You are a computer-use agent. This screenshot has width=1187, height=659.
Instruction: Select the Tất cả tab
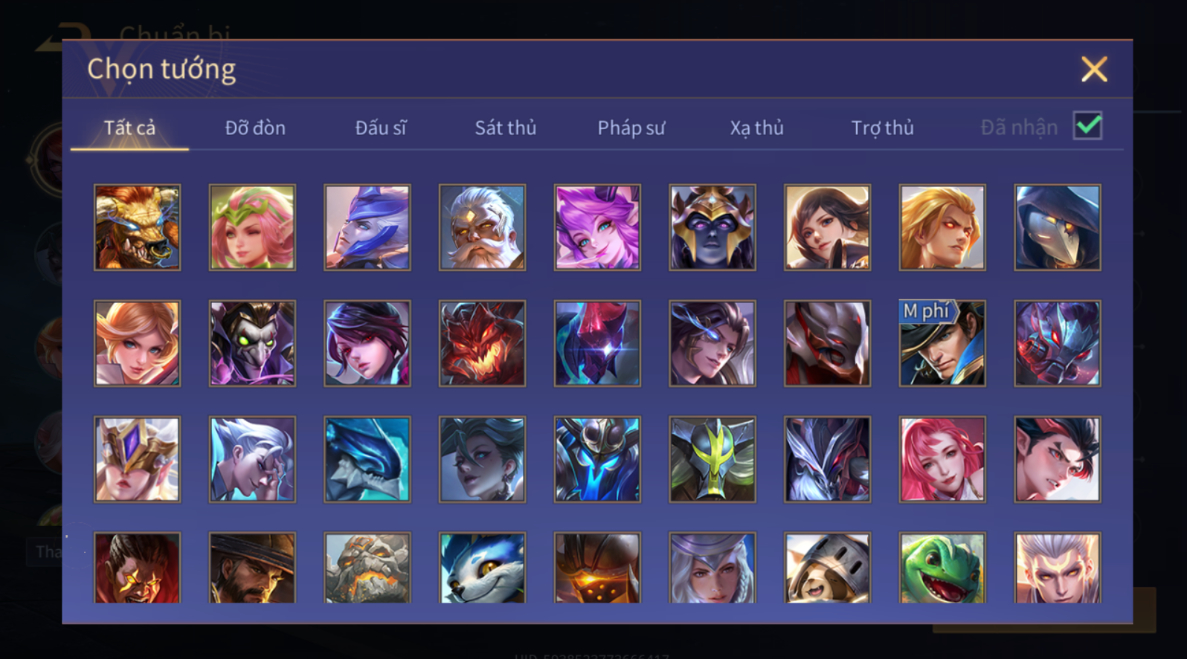point(129,127)
